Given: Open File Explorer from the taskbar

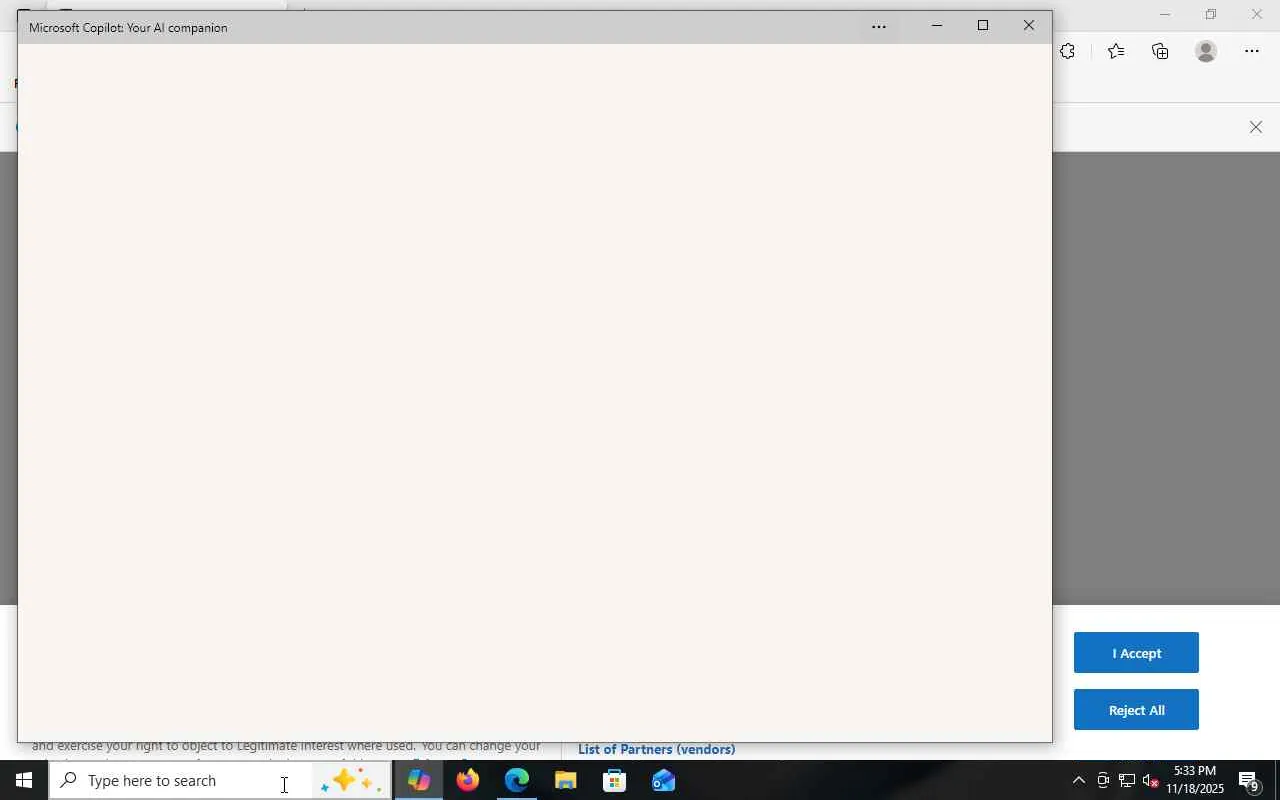Looking at the screenshot, I should [565, 780].
